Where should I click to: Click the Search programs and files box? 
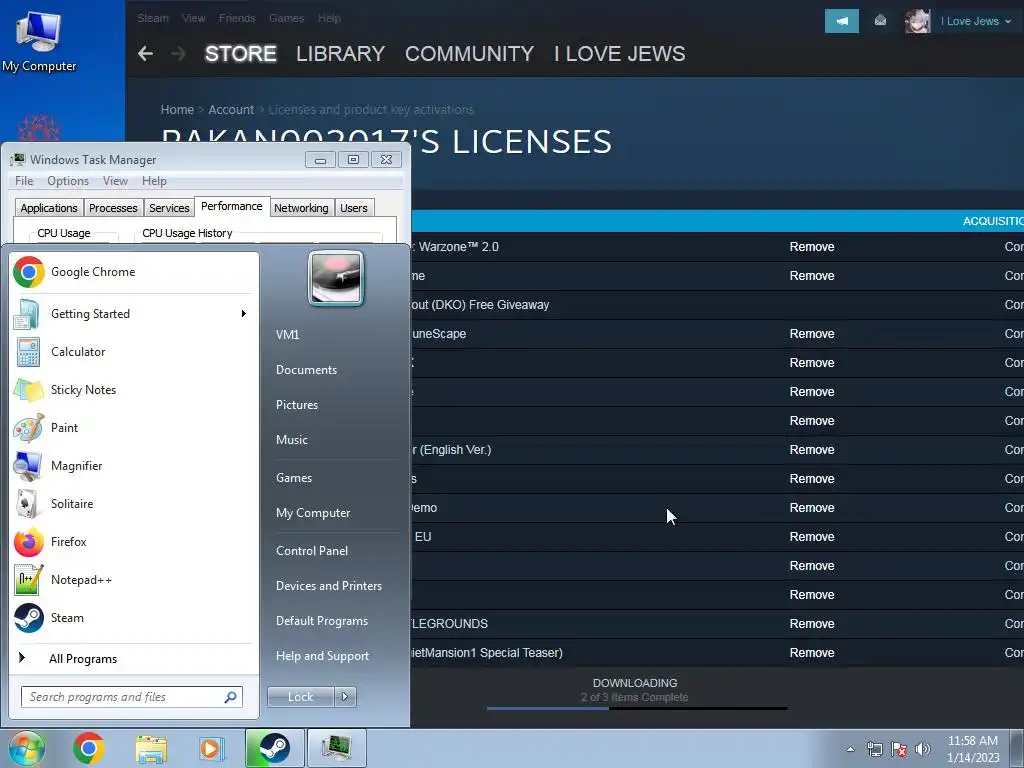132,697
